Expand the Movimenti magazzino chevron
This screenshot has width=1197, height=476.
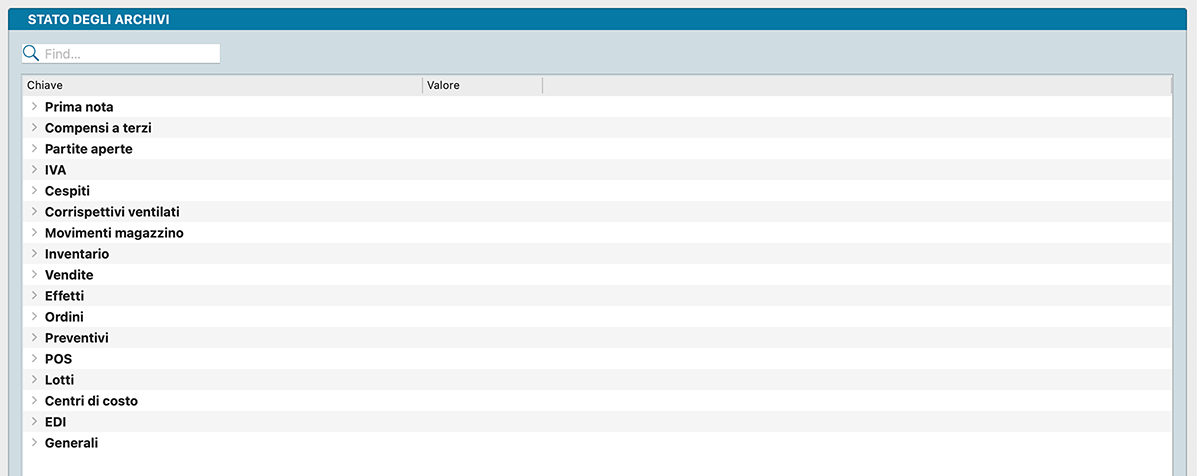(x=34, y=233)
